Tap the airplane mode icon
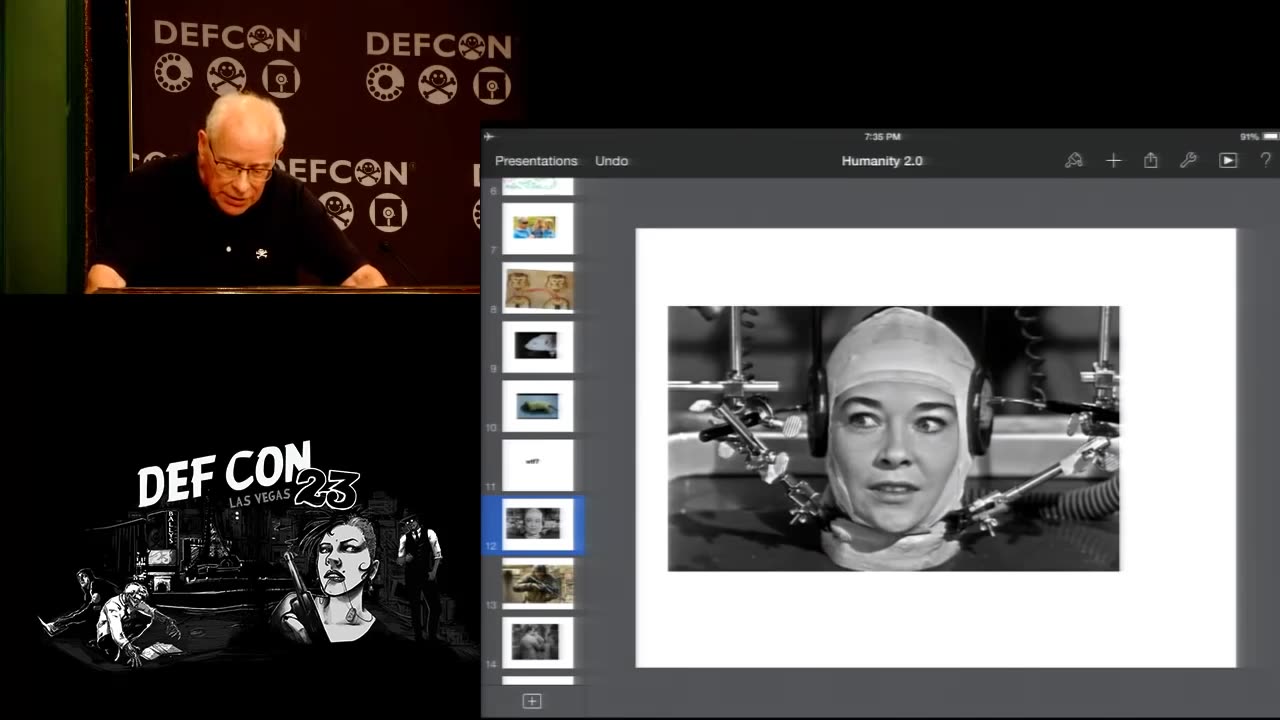 coord(489,136)
